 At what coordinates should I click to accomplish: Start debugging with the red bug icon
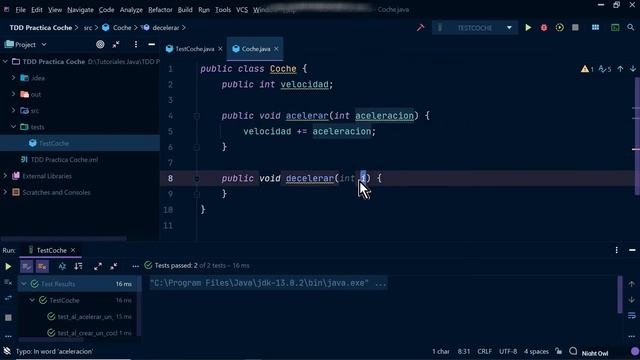coord(544,28)
